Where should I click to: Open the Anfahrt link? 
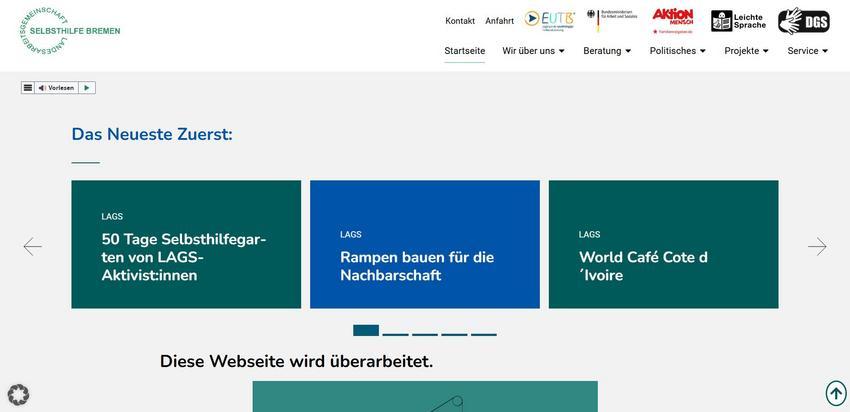pos(499,21)
